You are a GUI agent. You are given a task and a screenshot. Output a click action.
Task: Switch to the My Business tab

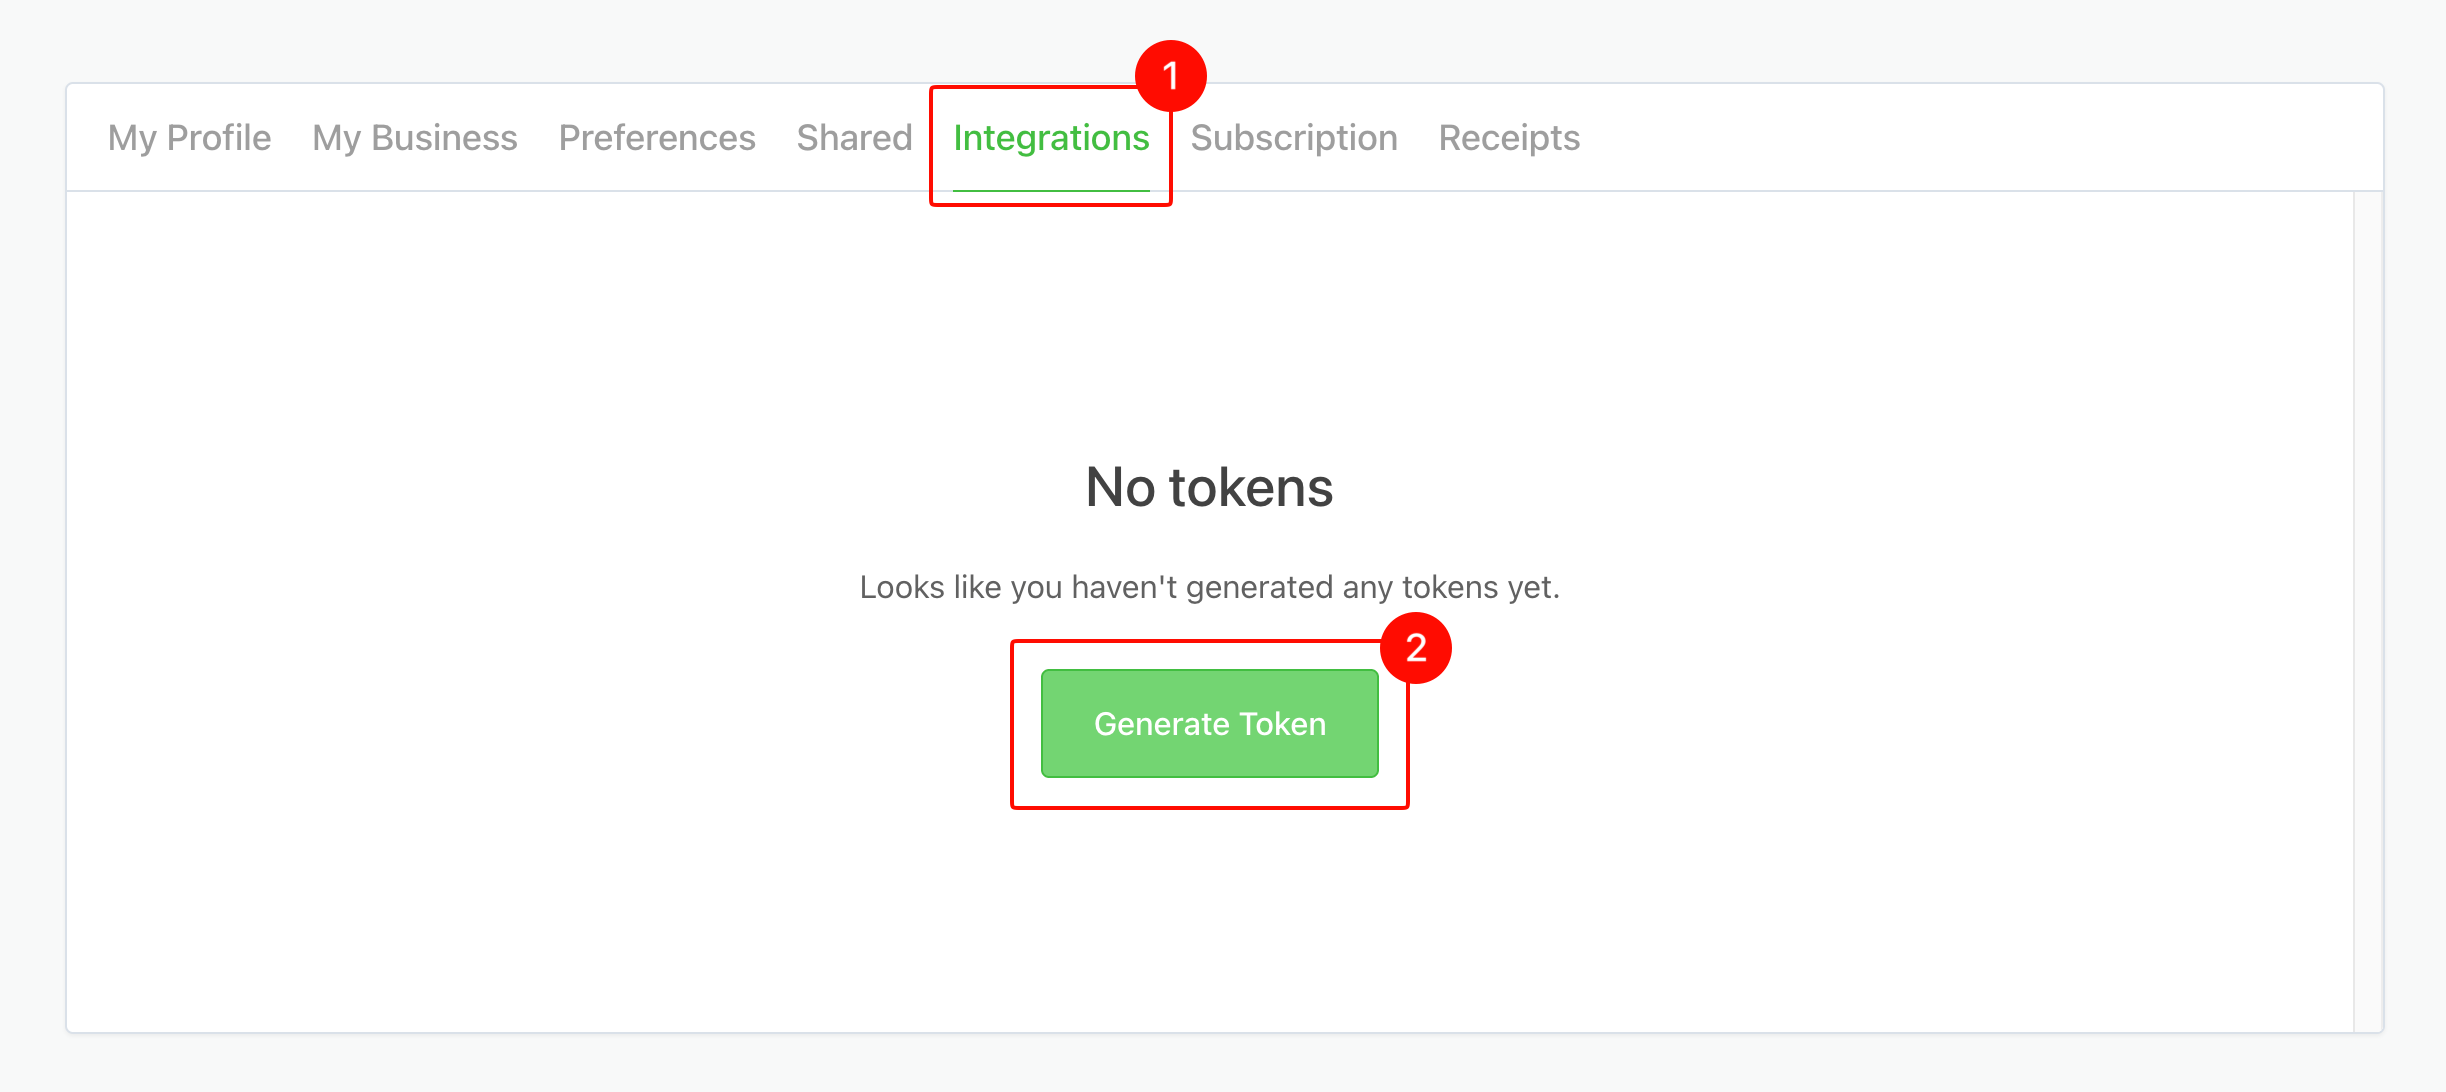[x=415, y=138]
